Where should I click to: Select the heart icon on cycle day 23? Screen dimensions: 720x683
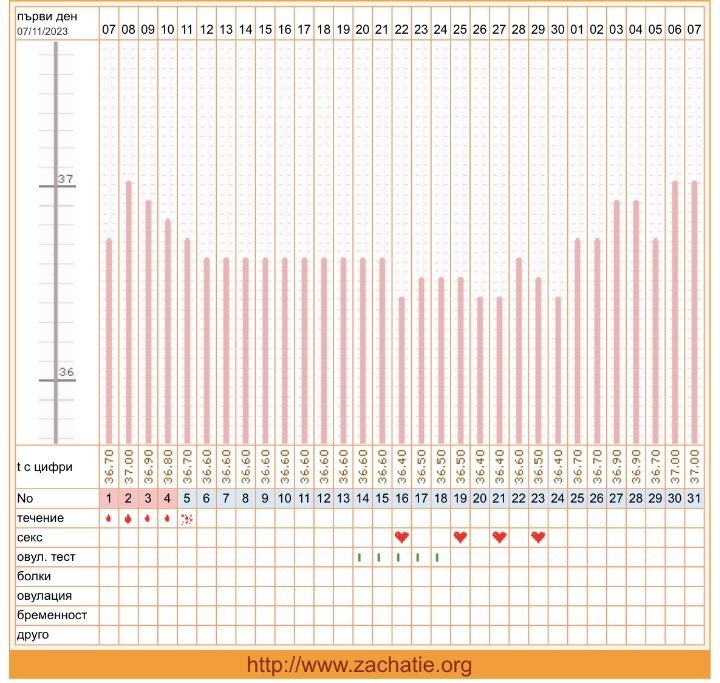(x=538, y=537)
